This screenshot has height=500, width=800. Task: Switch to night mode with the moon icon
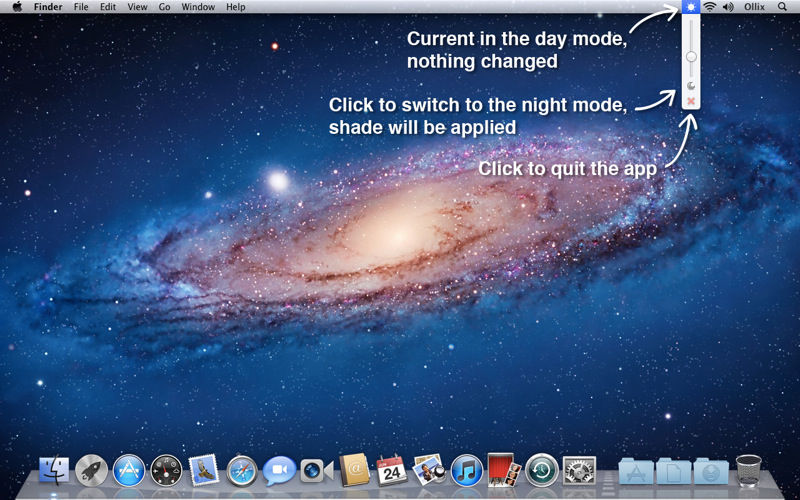[x=691, y=86]
